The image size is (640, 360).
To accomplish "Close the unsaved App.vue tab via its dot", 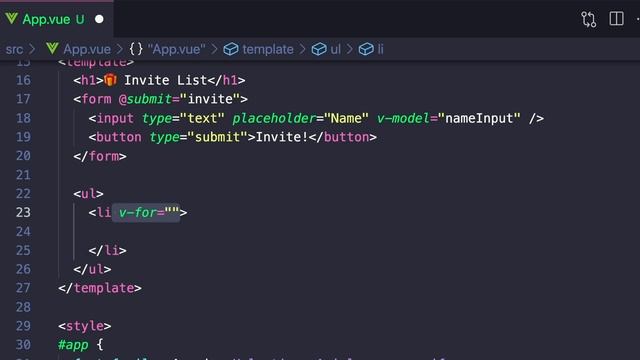I will click(x=99, y=19).
